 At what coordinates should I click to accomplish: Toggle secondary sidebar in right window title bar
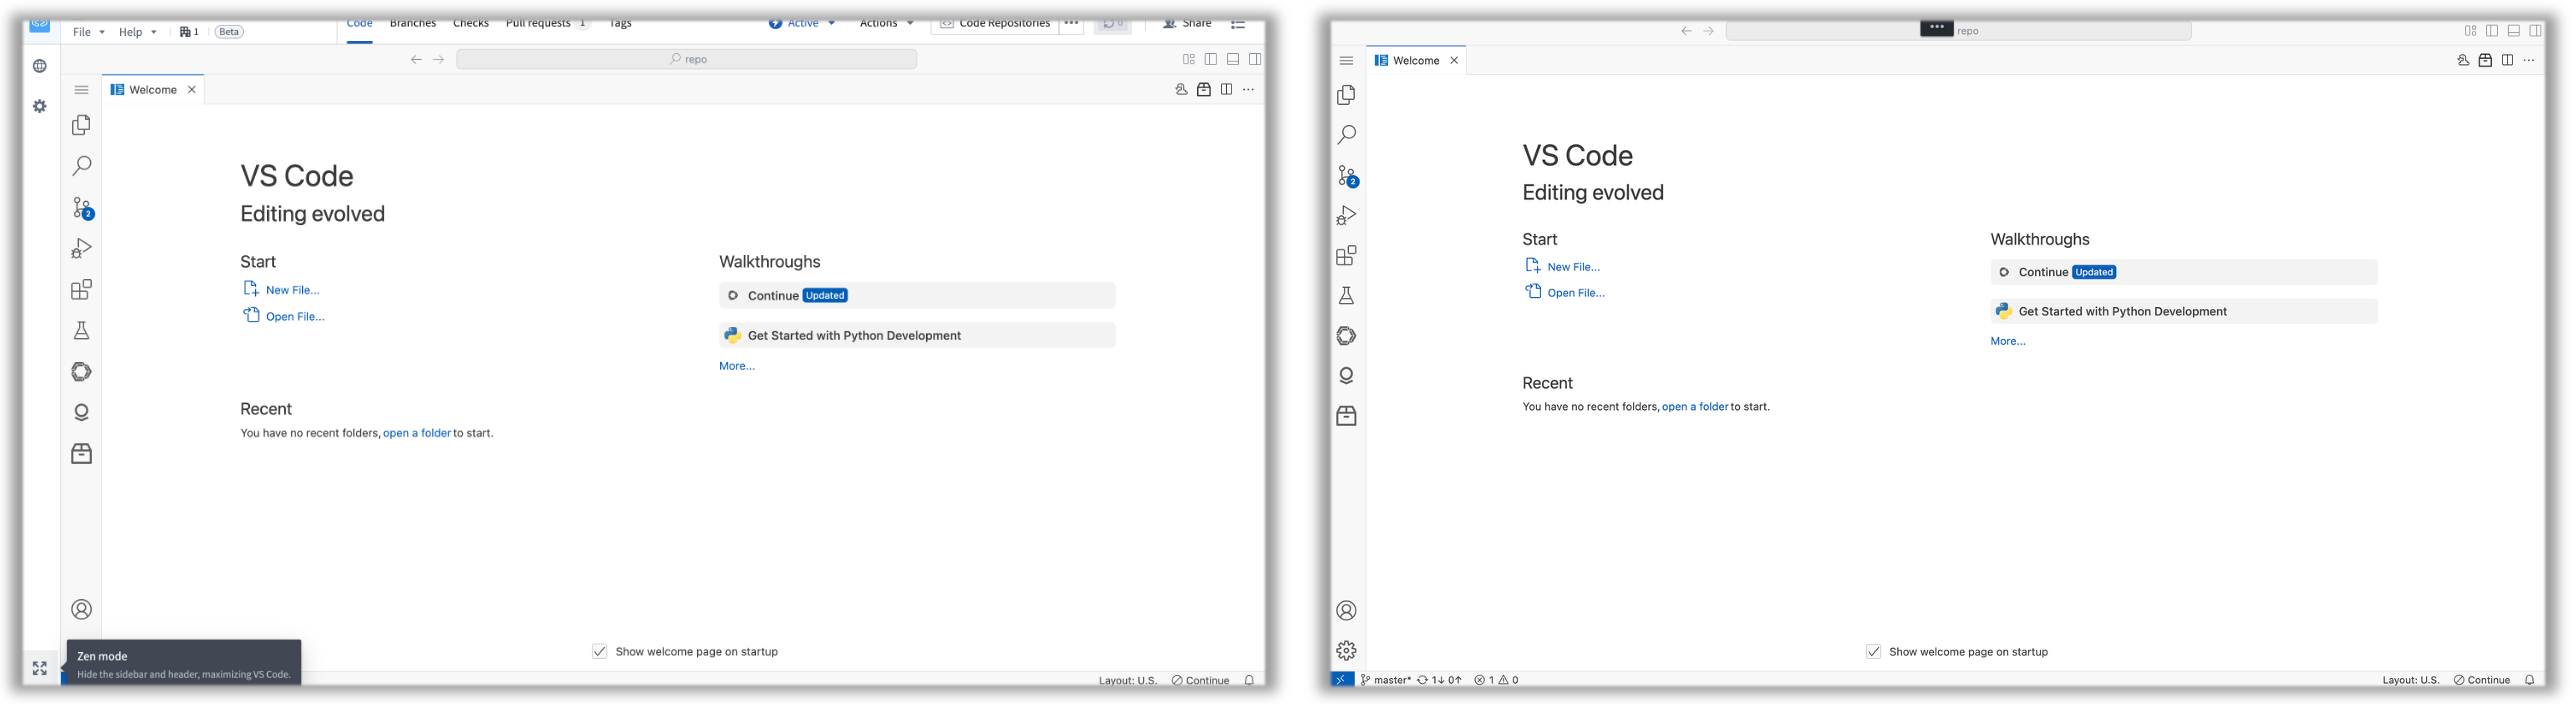[2535, 31]
